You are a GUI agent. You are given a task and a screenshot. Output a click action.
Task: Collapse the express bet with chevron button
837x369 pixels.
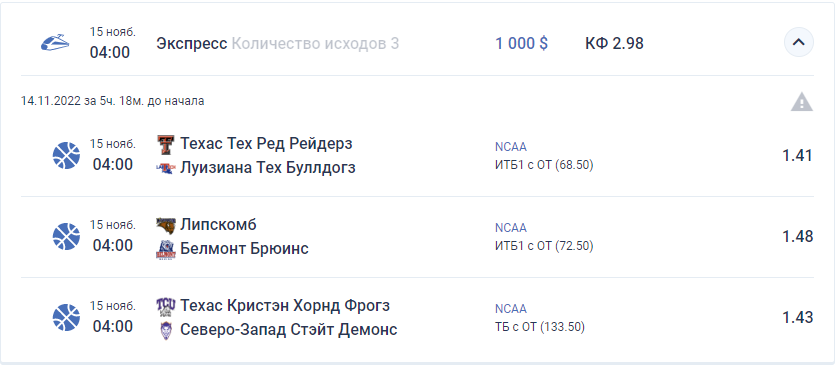(799, 42)
